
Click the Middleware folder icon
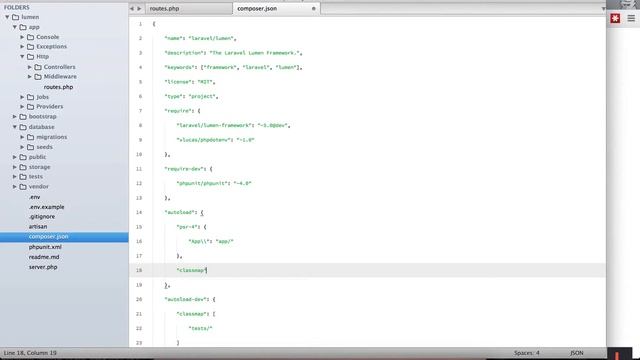(x=38, y=76)
